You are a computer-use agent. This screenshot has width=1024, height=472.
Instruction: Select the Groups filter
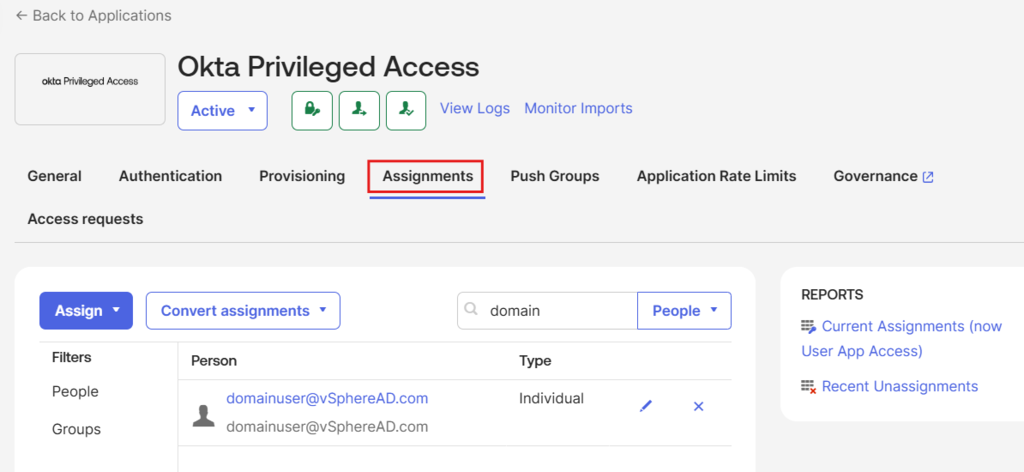point(76,430)
